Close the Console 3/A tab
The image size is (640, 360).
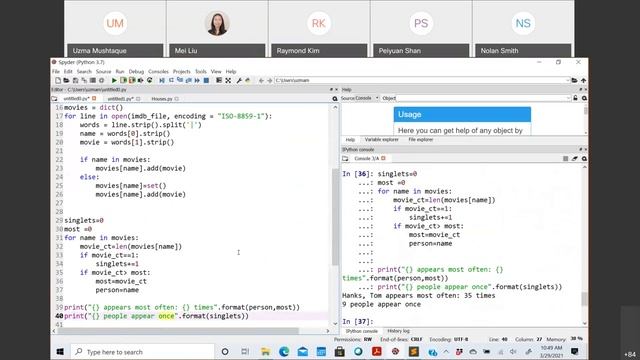[383, 158]
